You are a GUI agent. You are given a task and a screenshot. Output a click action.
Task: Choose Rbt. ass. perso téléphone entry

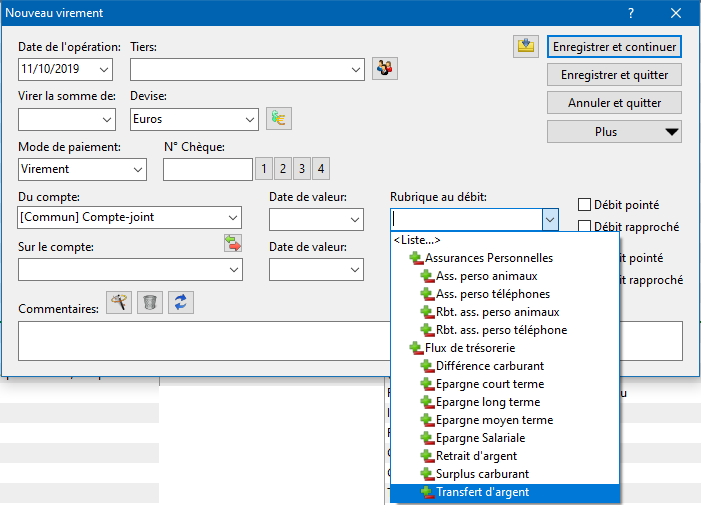coord(505,330)
